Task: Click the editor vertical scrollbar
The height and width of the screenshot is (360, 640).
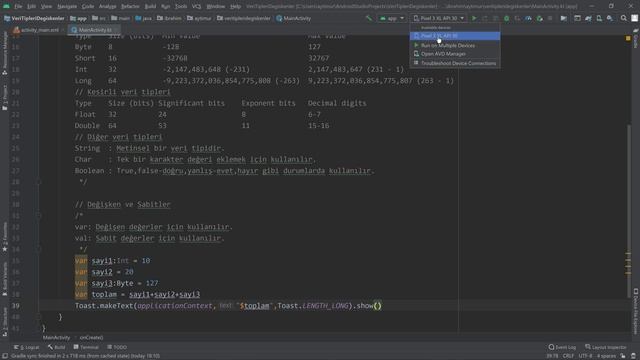Action: 629,212
